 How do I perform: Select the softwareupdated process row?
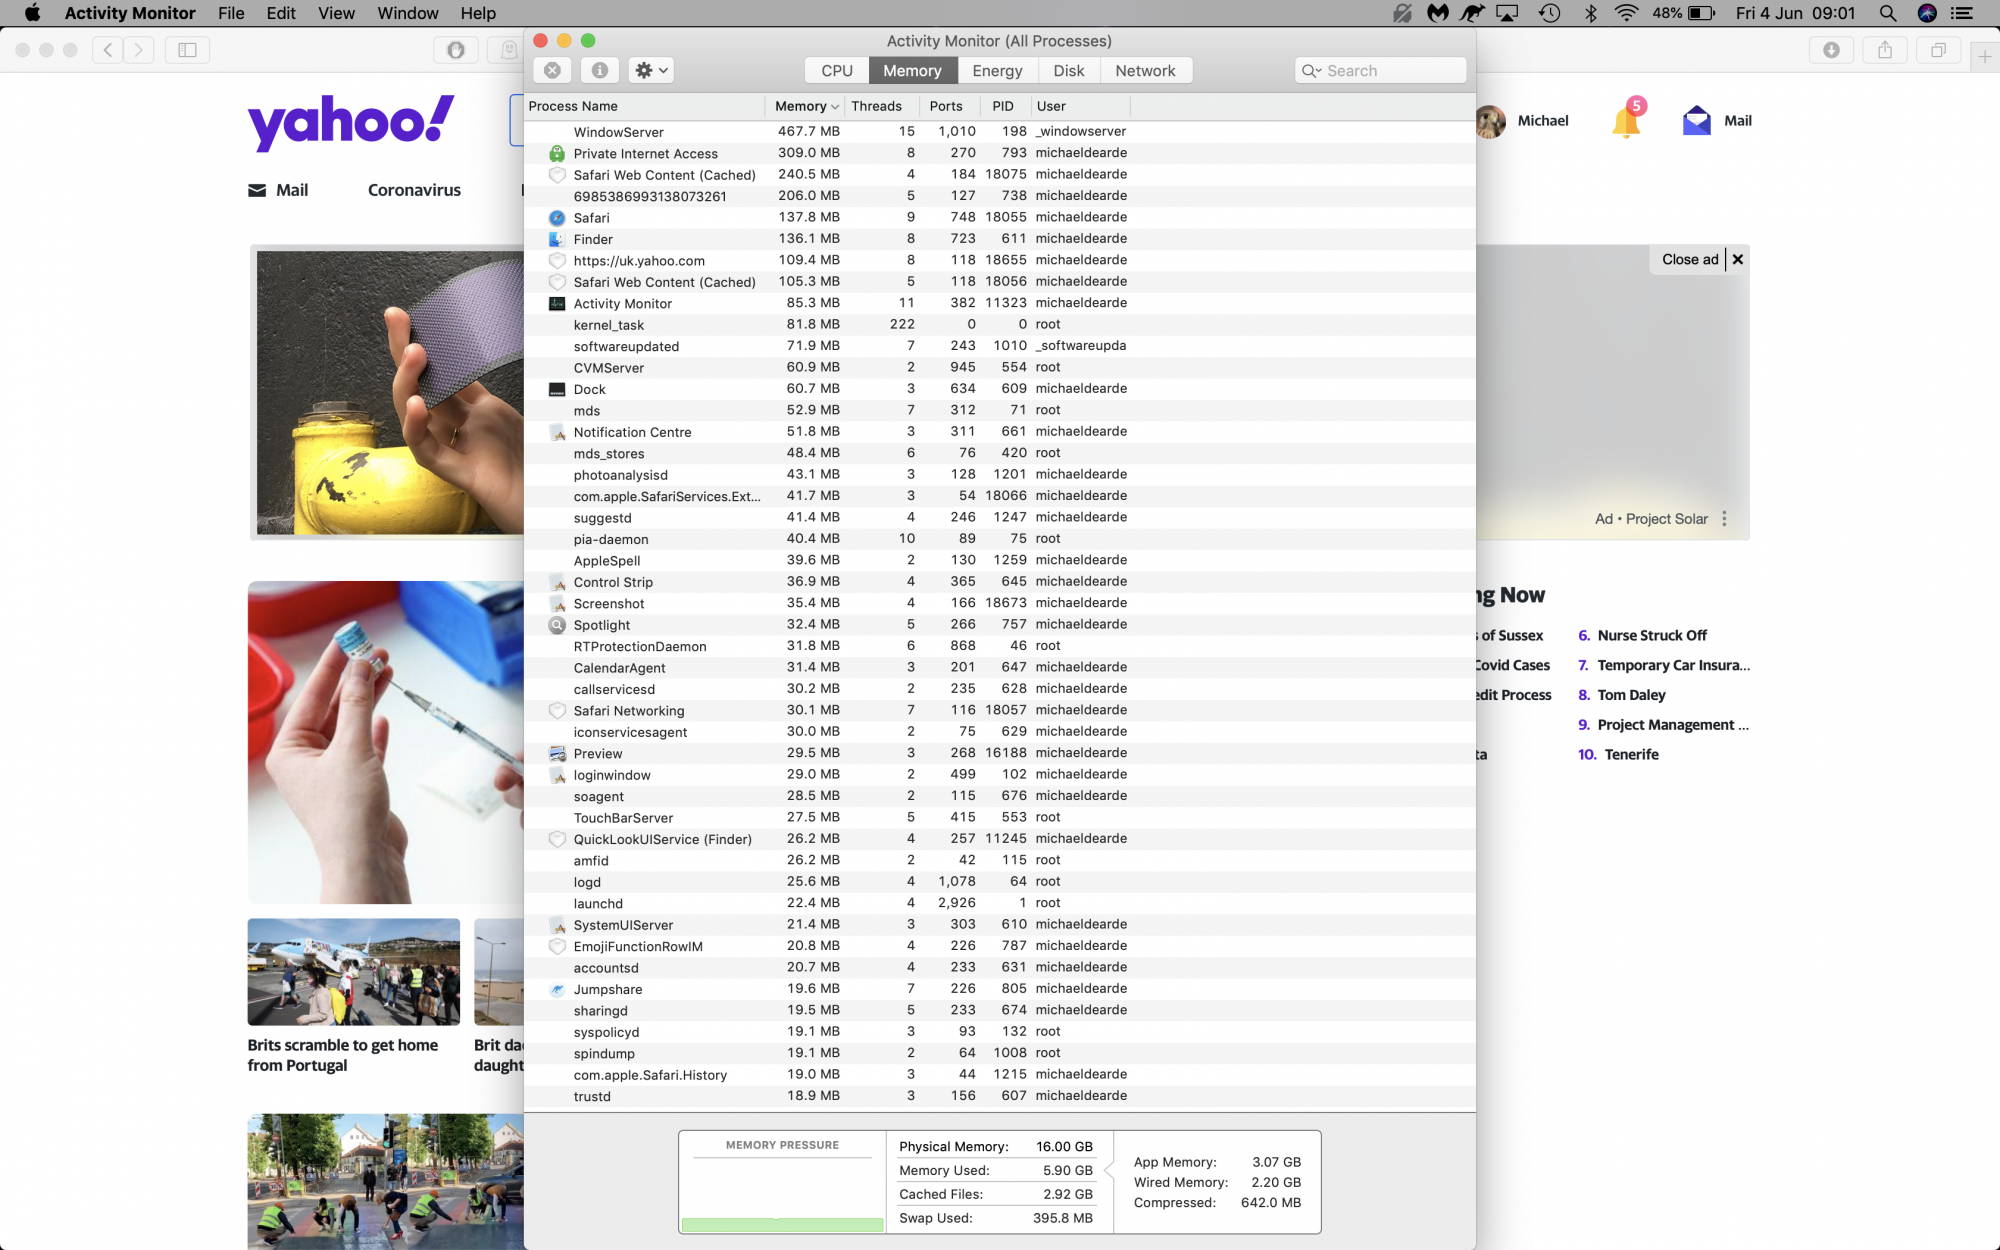1000,346
